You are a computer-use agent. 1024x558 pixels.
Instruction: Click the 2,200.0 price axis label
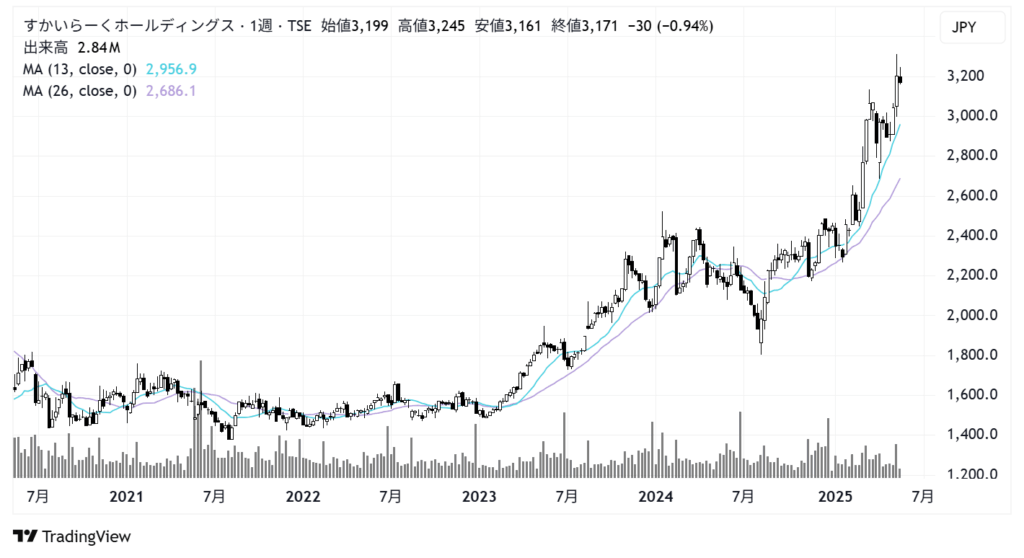[x=972, y=275]
